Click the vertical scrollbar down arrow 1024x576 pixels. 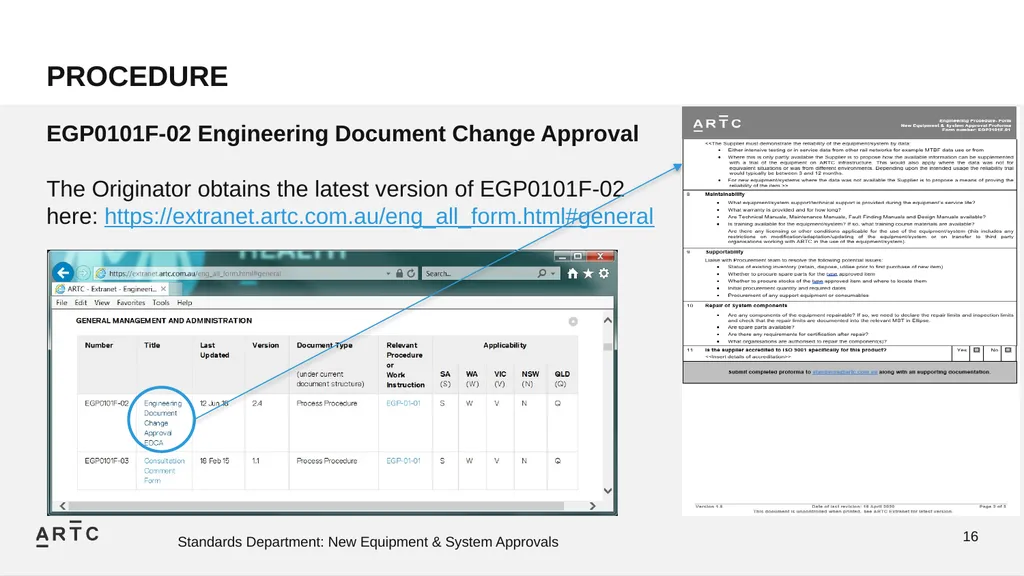[607, 491]
